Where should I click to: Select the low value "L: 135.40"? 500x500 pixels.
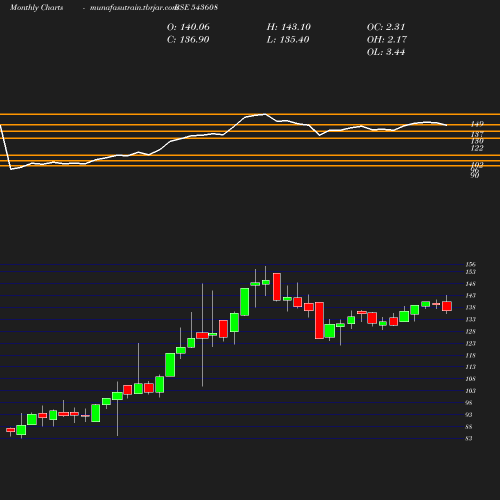pyautogui.click(x=288, y=40)
